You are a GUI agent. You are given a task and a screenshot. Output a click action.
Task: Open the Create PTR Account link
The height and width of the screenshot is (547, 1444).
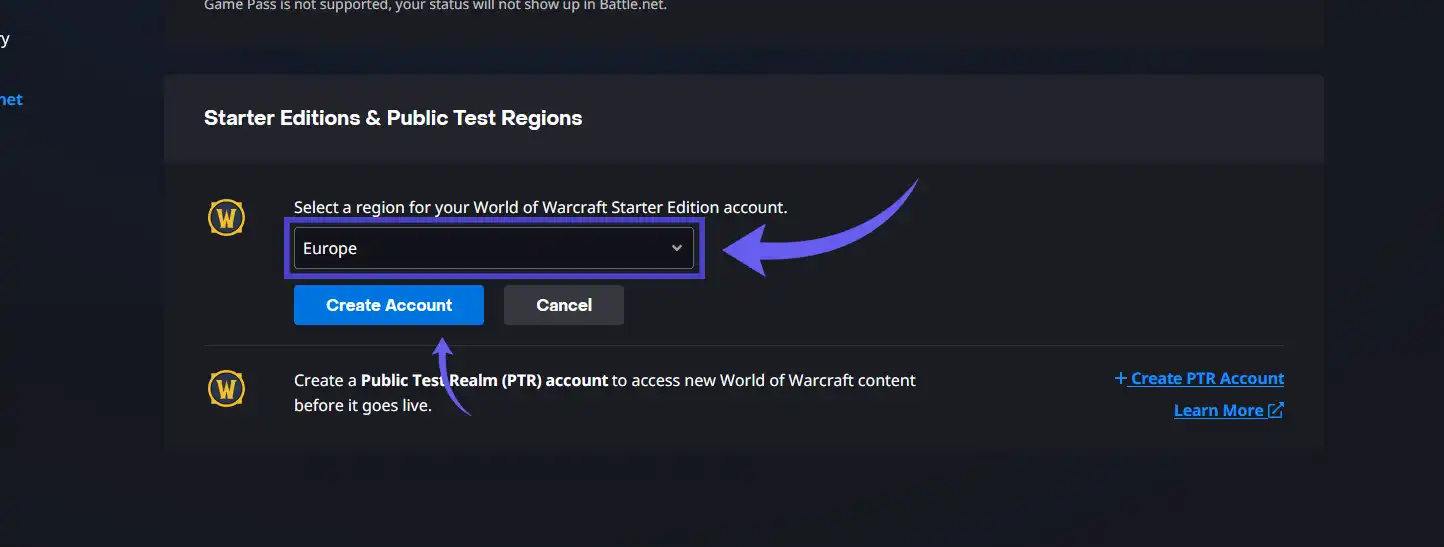click(1207, 378)
